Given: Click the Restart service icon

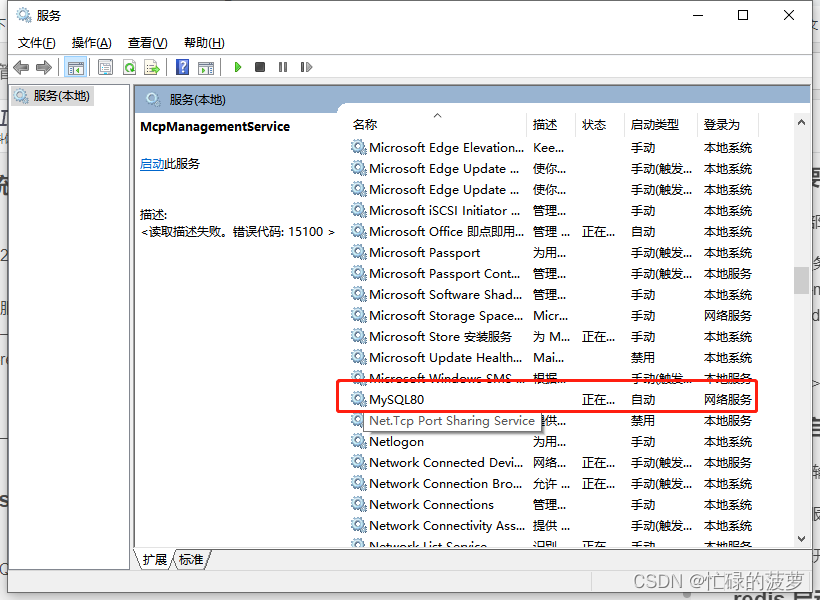Looking at the screenshot, I should tap(306, 67).
